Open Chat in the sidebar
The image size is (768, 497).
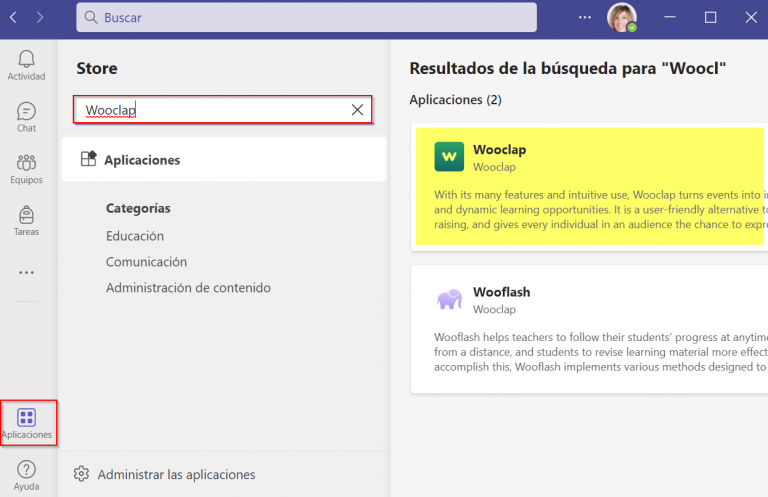[x=26, y=118]
